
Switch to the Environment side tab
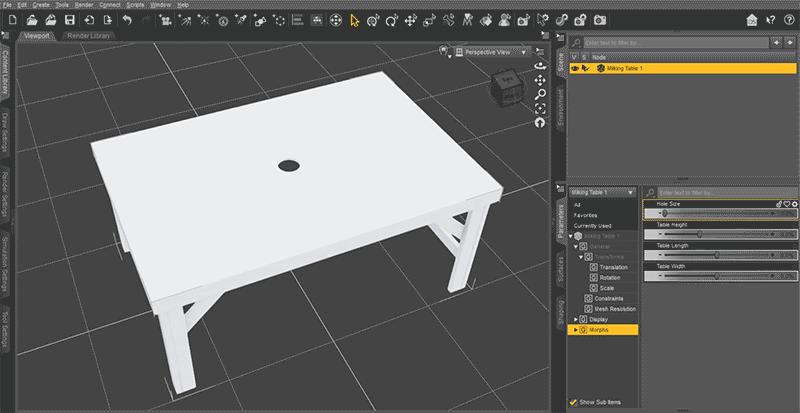[560, 108]
